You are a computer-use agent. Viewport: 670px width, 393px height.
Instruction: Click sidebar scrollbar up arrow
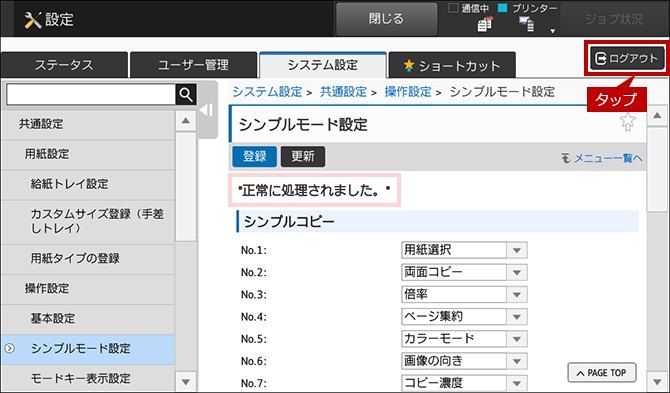click(185, 121)
